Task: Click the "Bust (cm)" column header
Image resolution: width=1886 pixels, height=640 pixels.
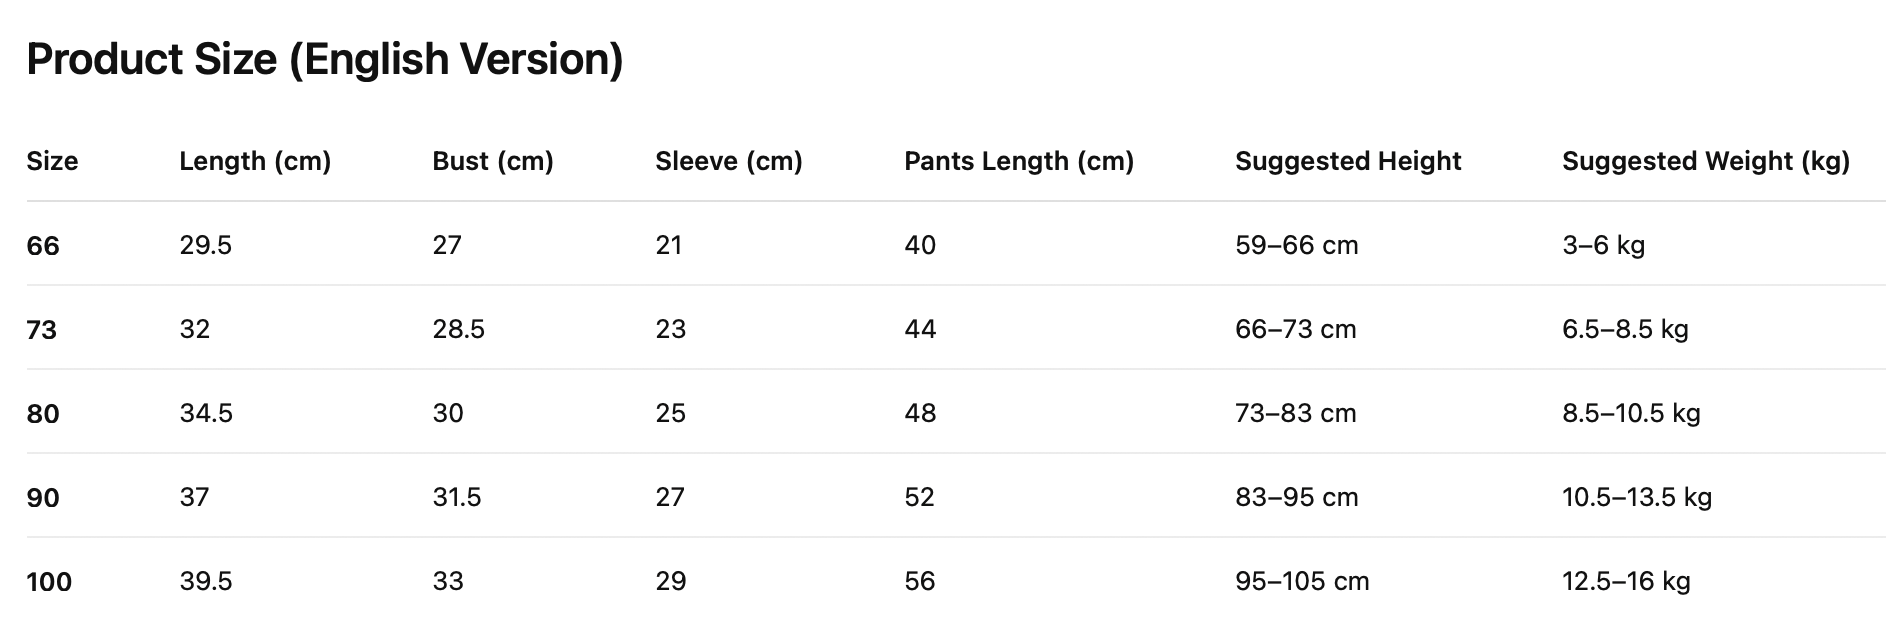Action: coord(492,161)
